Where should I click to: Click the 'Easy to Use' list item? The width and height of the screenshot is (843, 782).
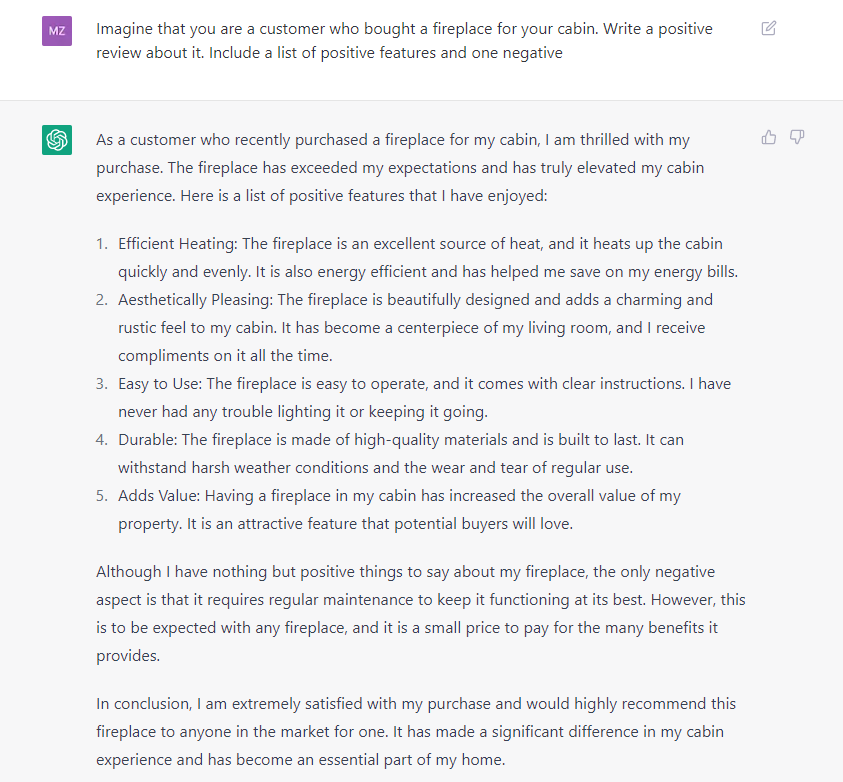click(x=425, y=397)
